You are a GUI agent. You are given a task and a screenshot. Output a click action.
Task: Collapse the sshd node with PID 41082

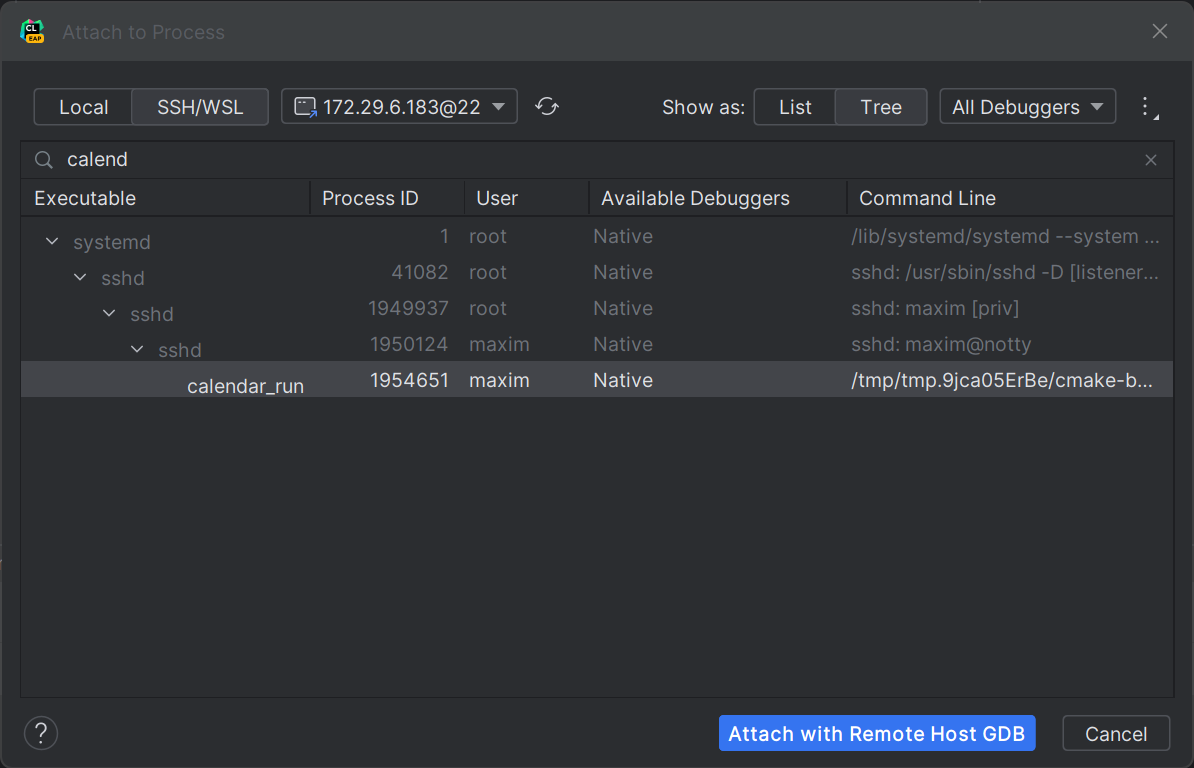(80, 277)
